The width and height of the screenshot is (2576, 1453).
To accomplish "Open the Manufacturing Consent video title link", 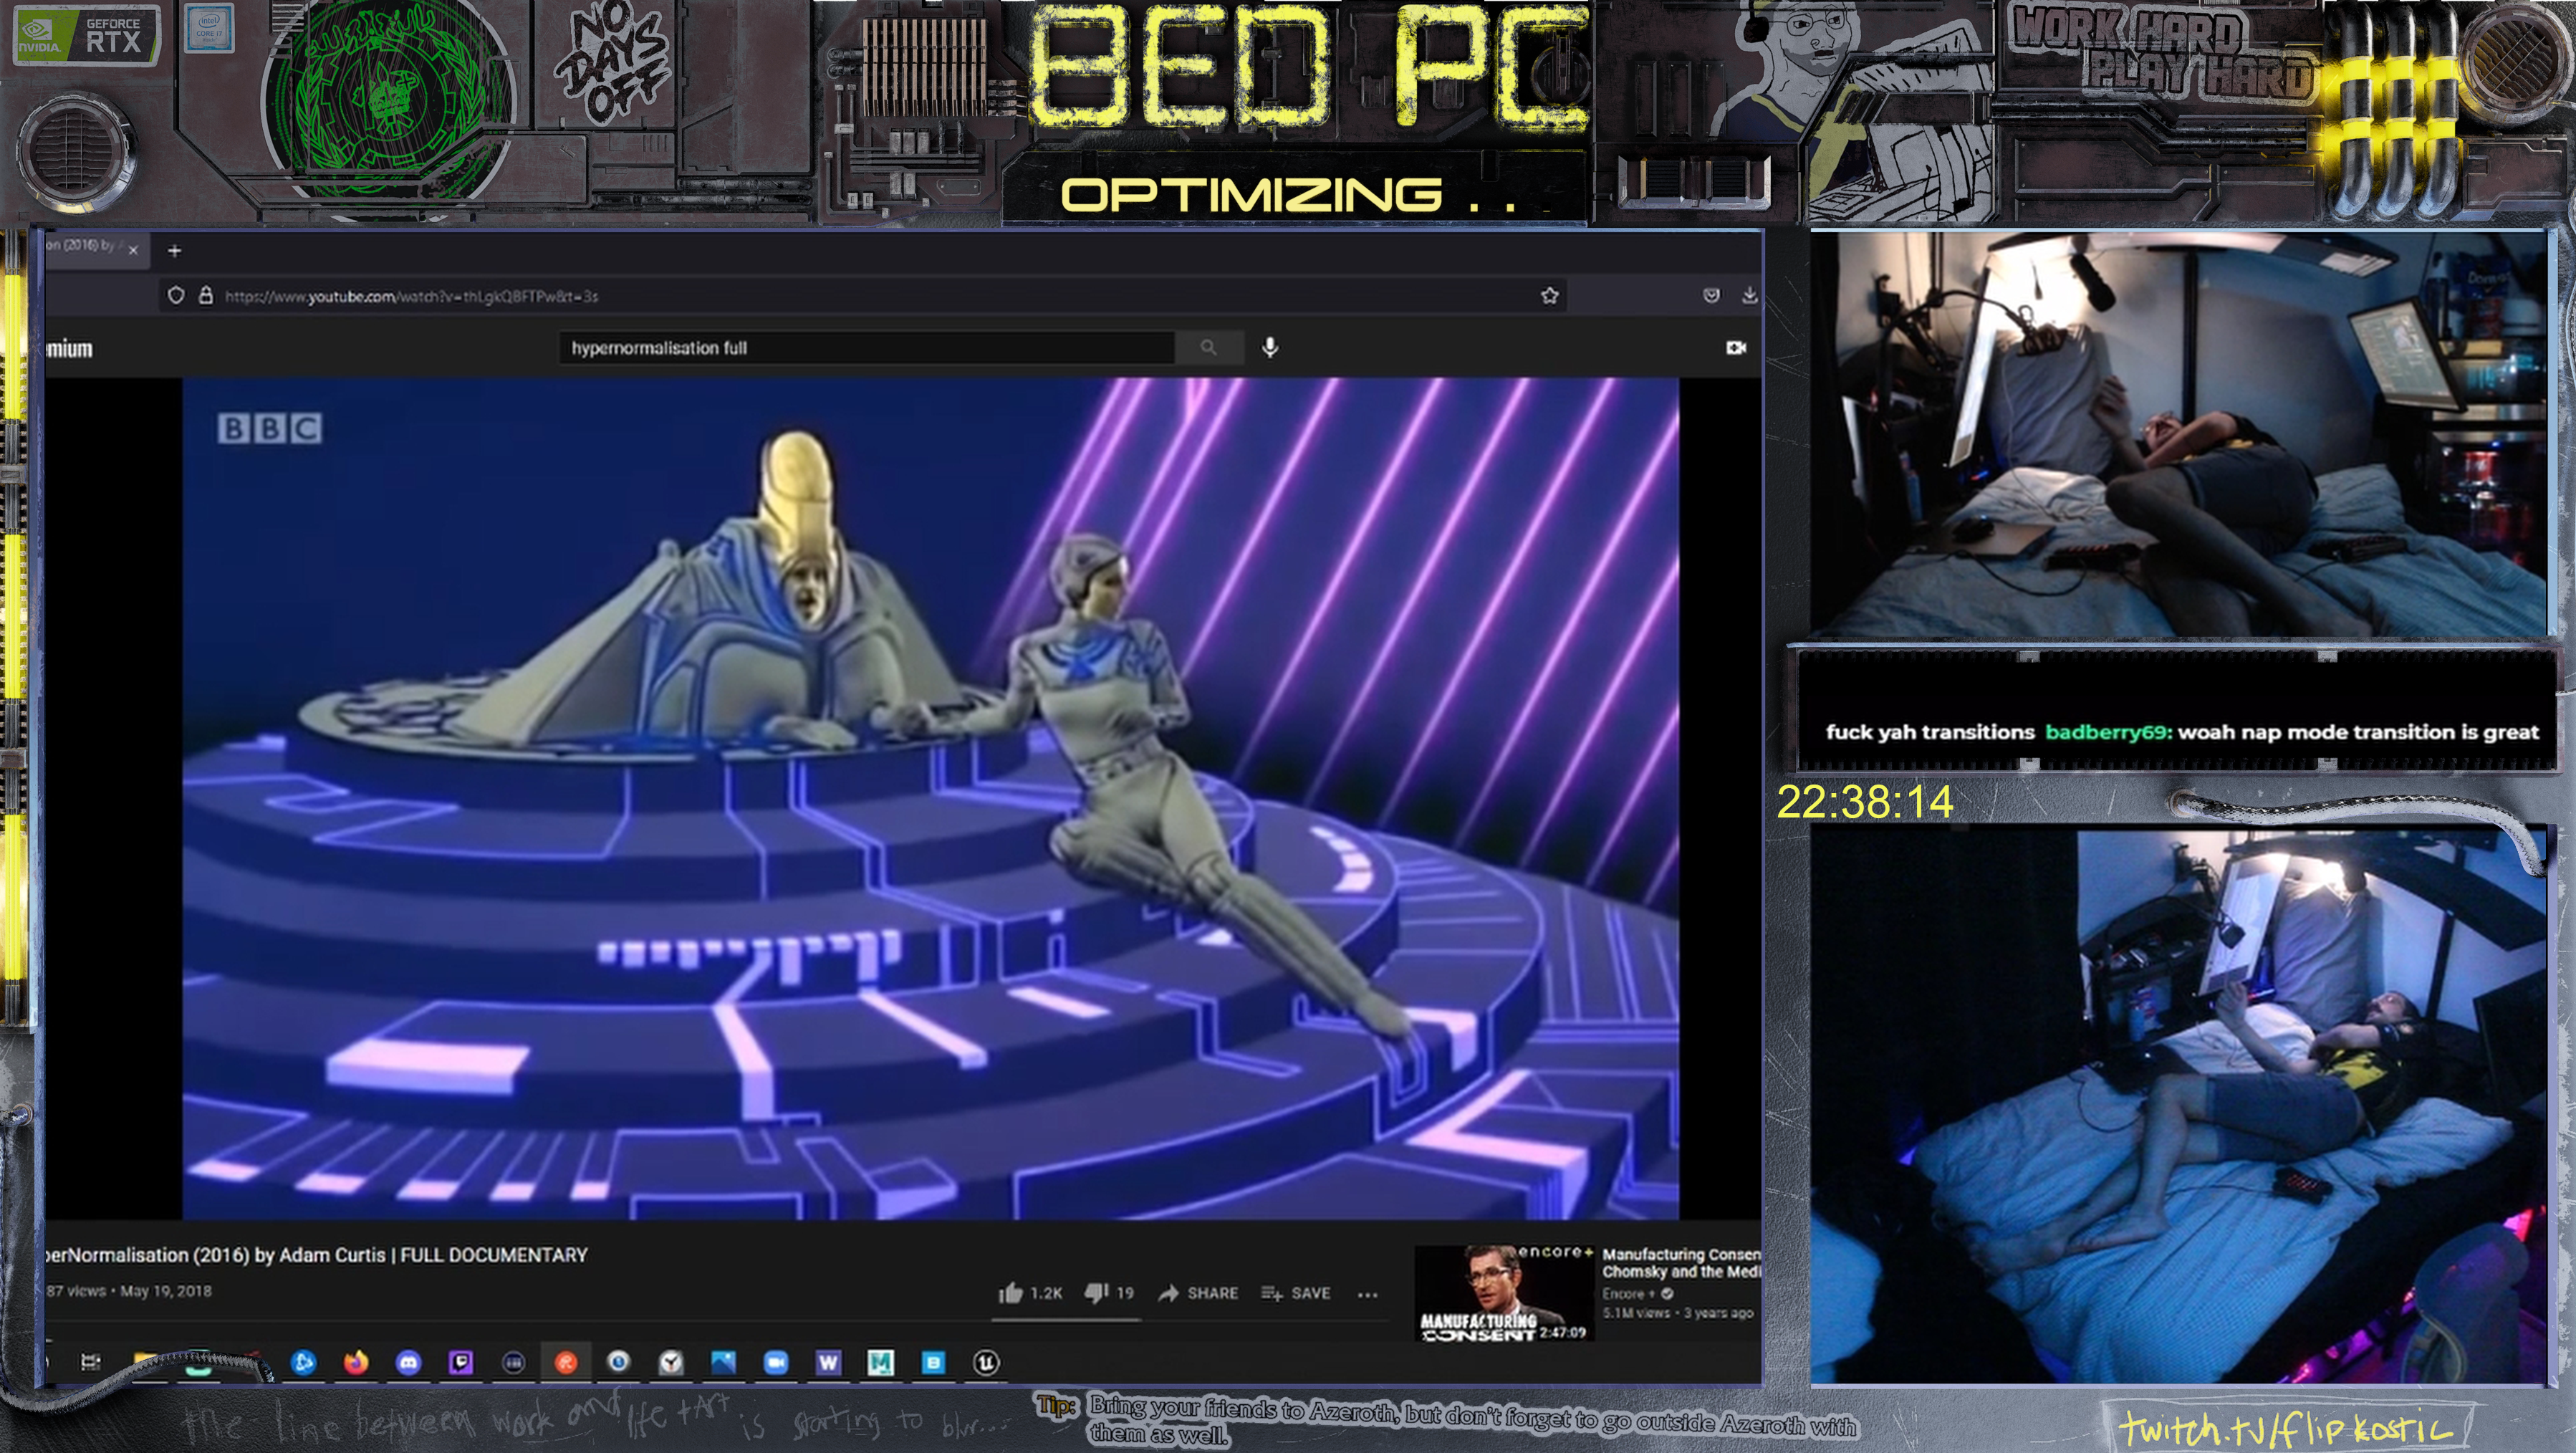I will 1680,1262.
